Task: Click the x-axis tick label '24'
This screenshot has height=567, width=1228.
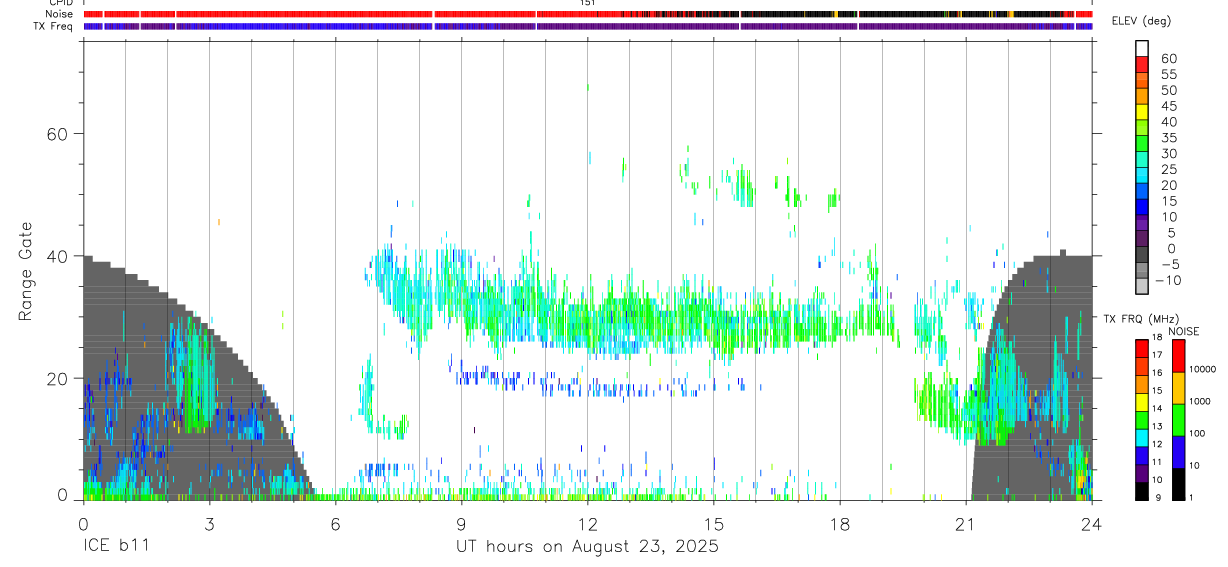Action: point(1091,523)
